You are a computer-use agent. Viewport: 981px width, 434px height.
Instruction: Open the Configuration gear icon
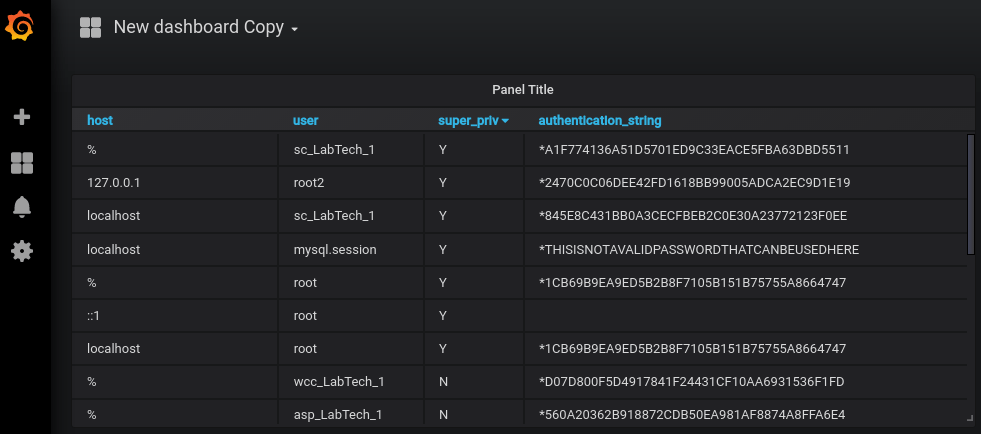pos(21,250)
